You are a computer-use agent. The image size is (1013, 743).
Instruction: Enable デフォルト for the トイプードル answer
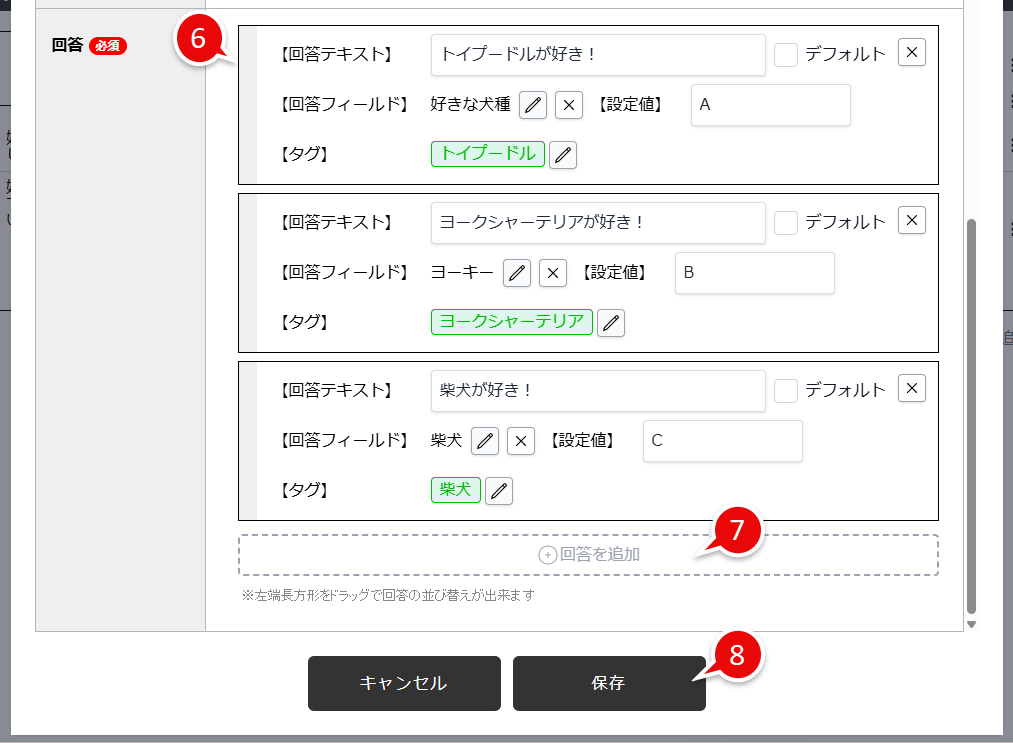point(785,52)
